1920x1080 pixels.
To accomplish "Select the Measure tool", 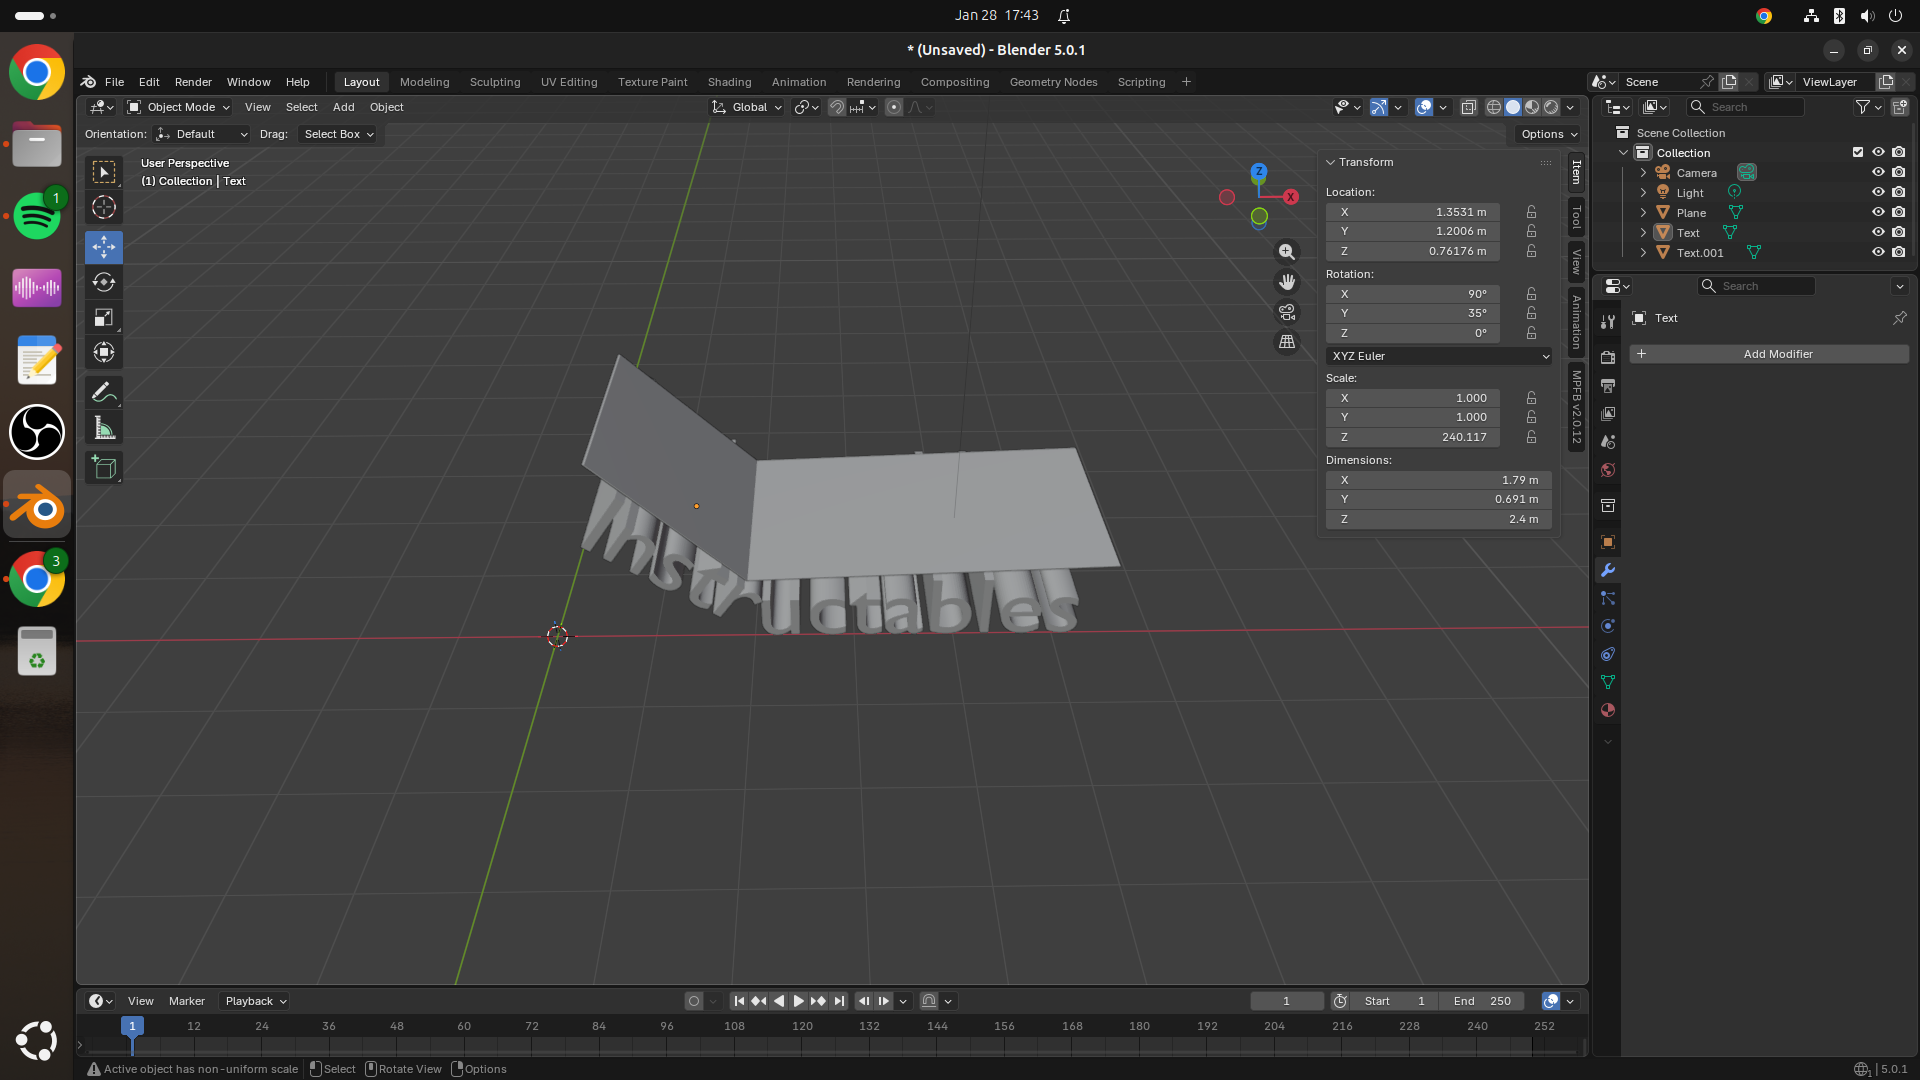I will [103, 427].
